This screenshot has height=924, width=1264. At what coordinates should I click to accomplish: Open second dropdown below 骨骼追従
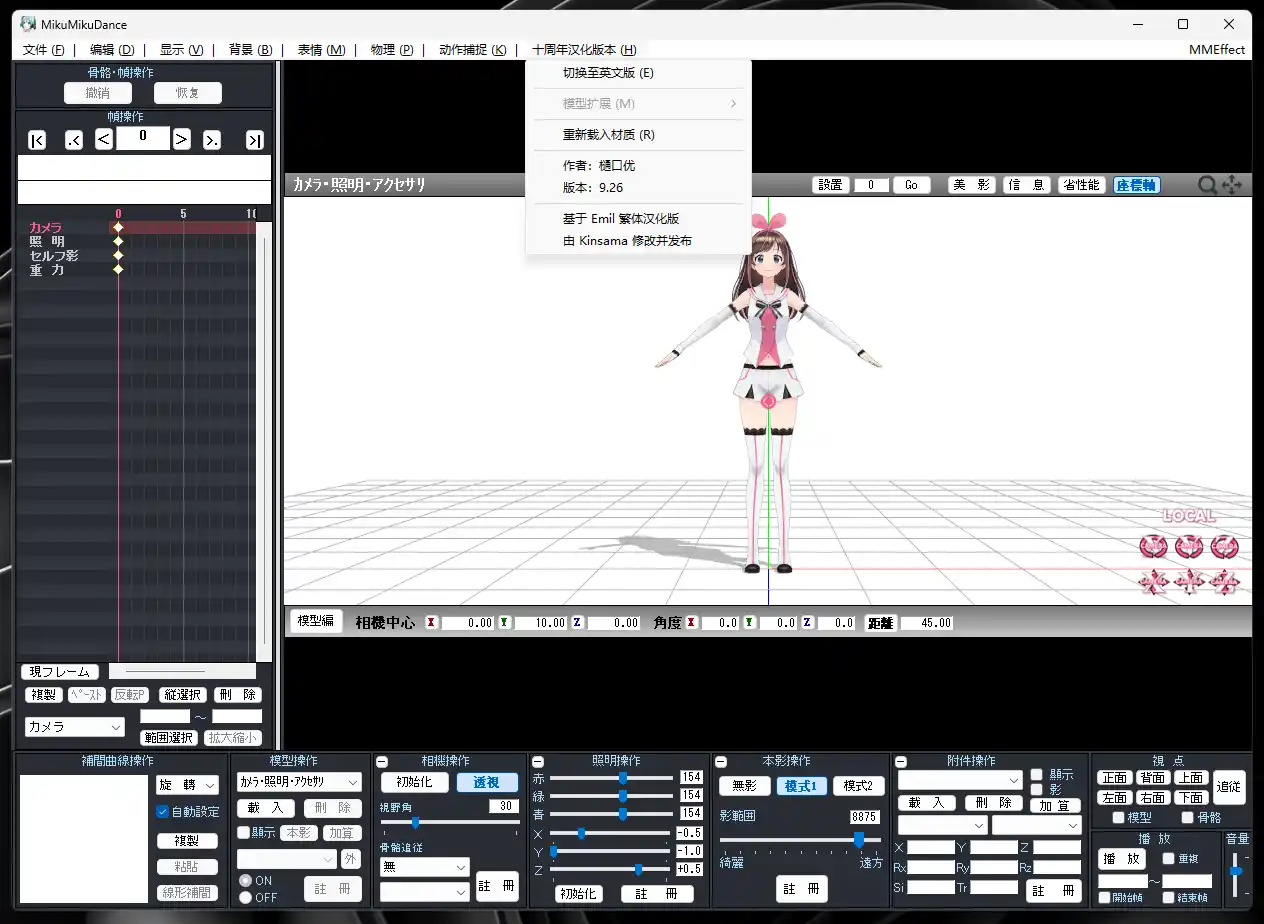(425, 891)
